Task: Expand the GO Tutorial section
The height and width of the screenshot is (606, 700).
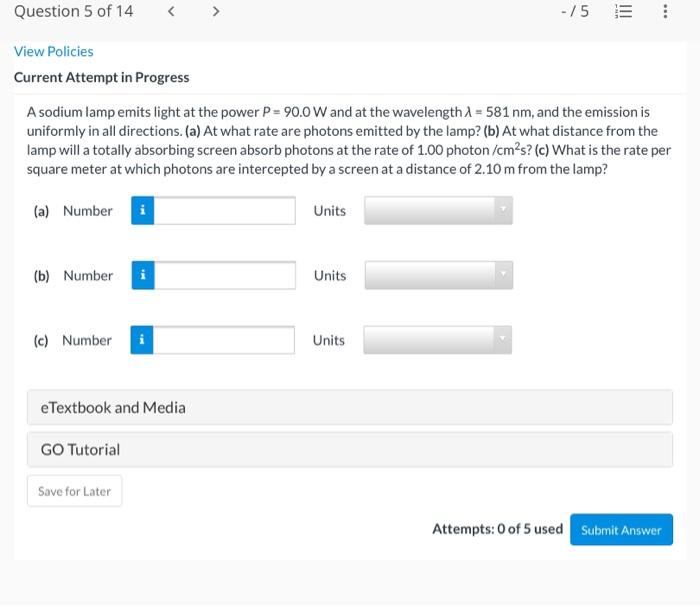Action: [350, 449]
